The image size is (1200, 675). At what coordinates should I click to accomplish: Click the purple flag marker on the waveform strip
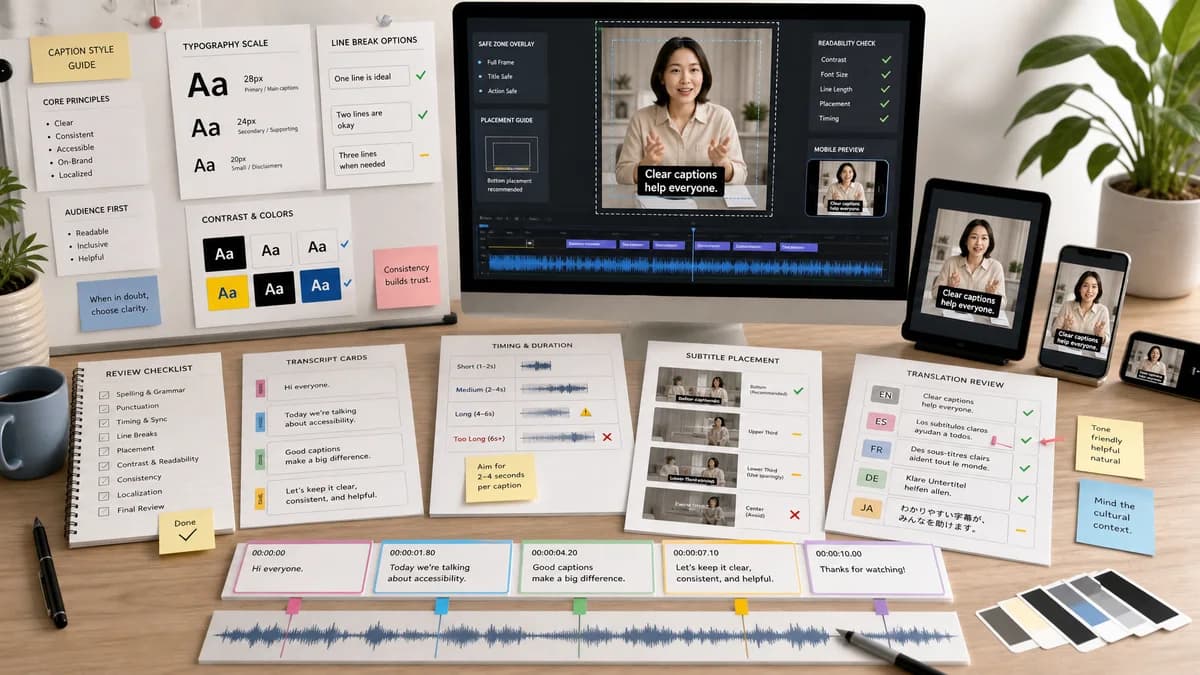click(x=880, y=606)
